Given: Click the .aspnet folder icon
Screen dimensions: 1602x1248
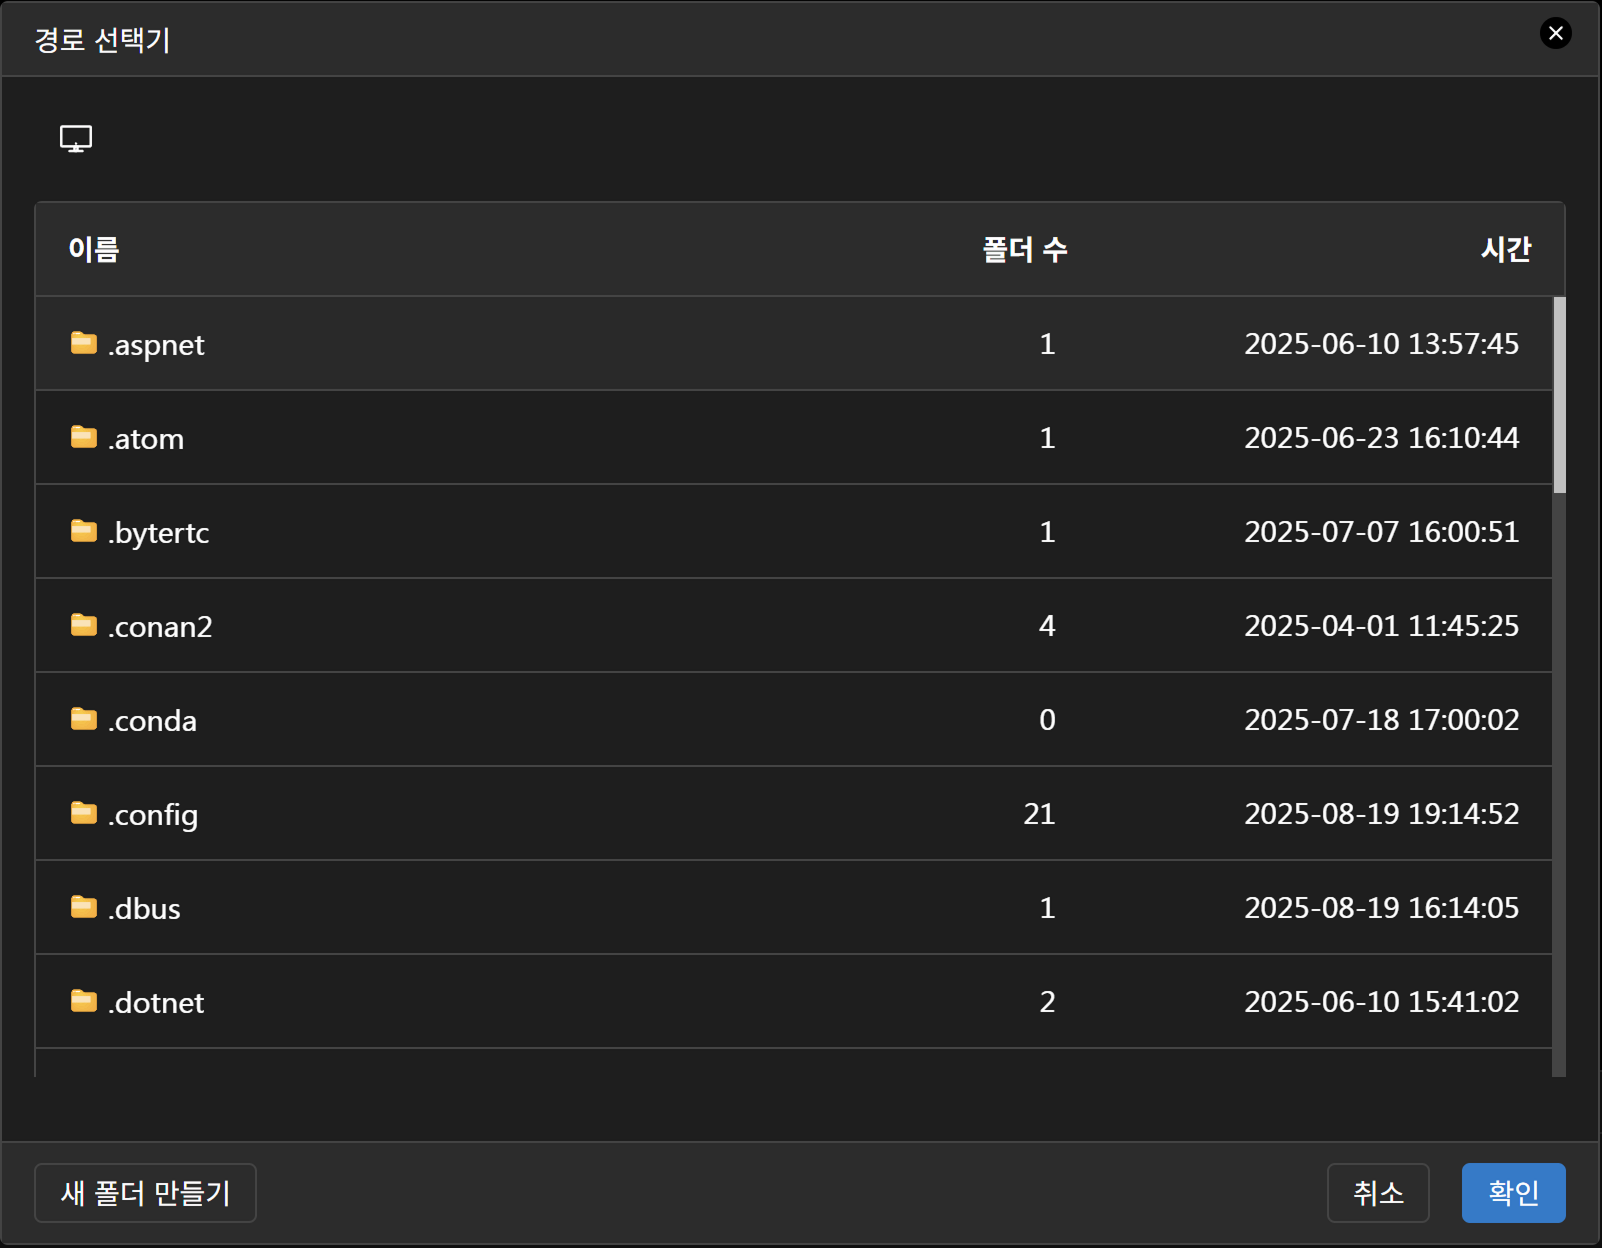Looking at the screenshot, I should point(84,344).
